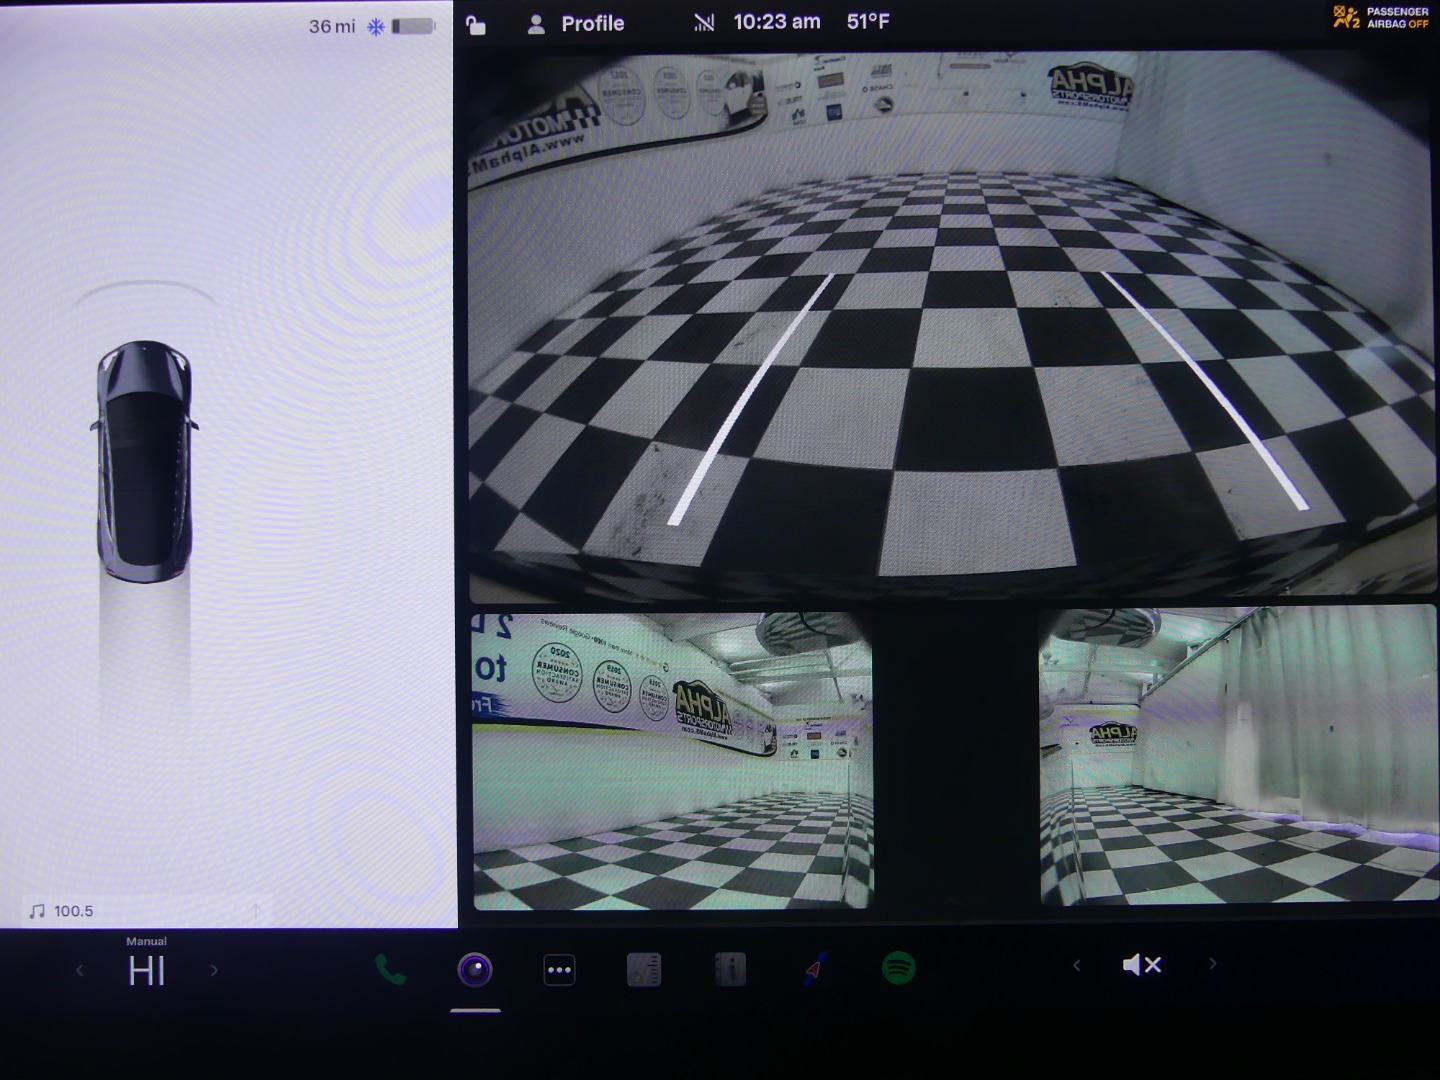The image size is (1440, 1080).
Task: Tap the Passenger Airbag Off indicator
Action: coord(1382,18)
